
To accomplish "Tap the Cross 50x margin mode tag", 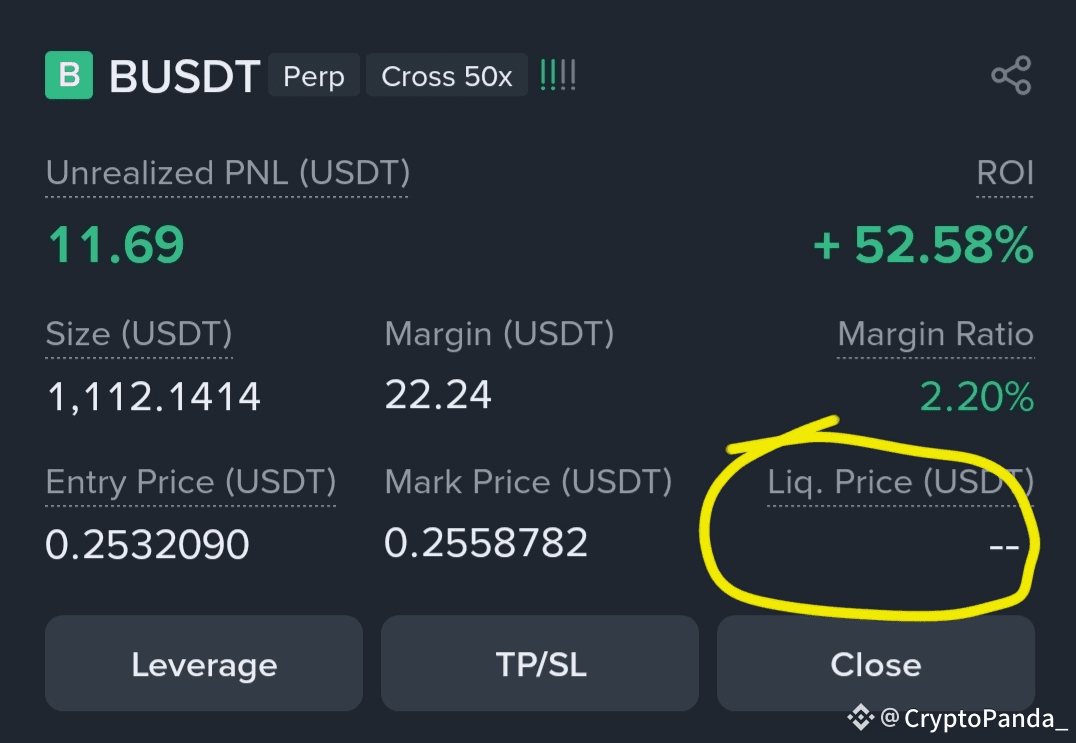I will (x=447, y=75).
